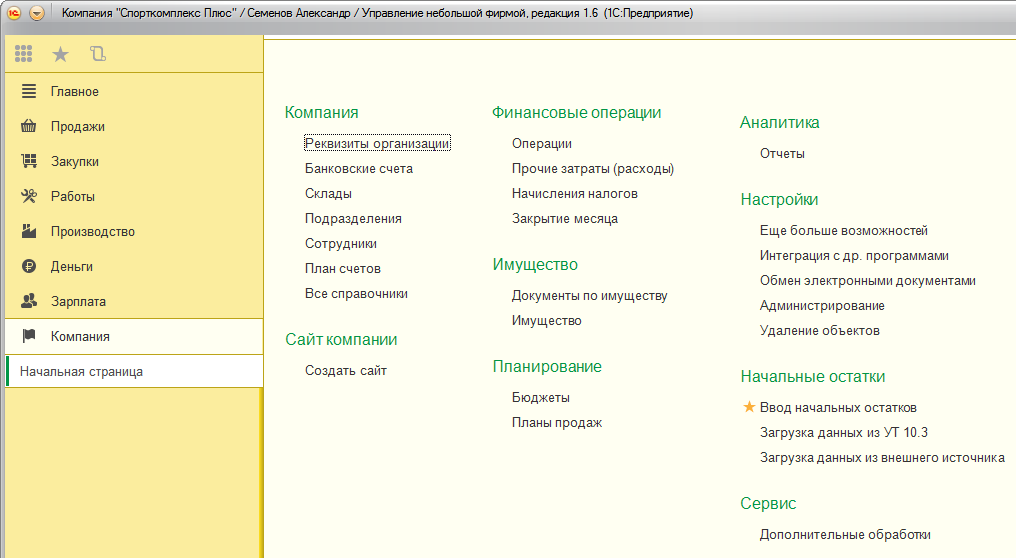Open Операции under Финансовые операции

coord(542,143)
